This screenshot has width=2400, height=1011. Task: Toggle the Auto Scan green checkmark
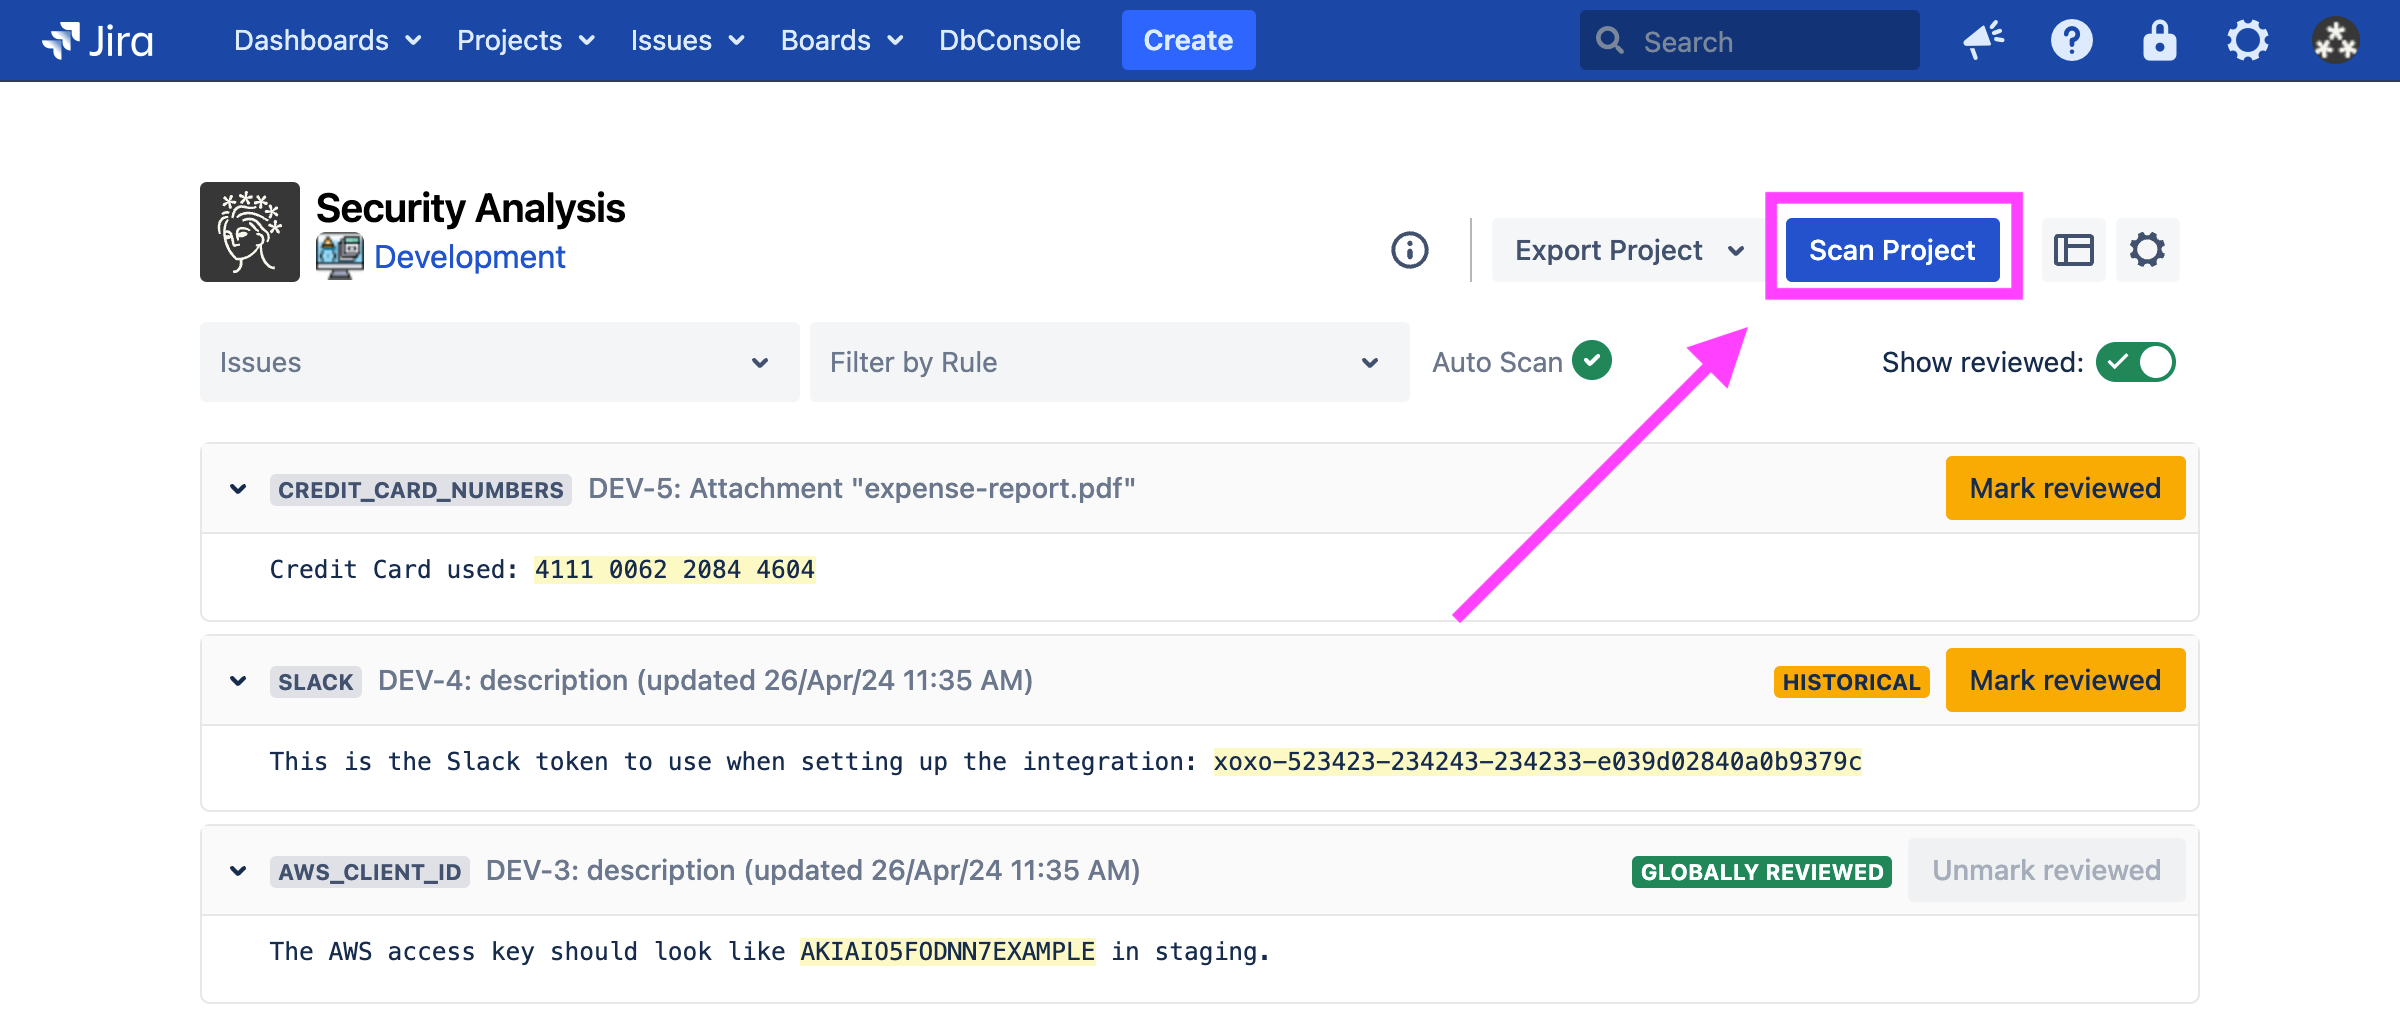pos(1591,361)
